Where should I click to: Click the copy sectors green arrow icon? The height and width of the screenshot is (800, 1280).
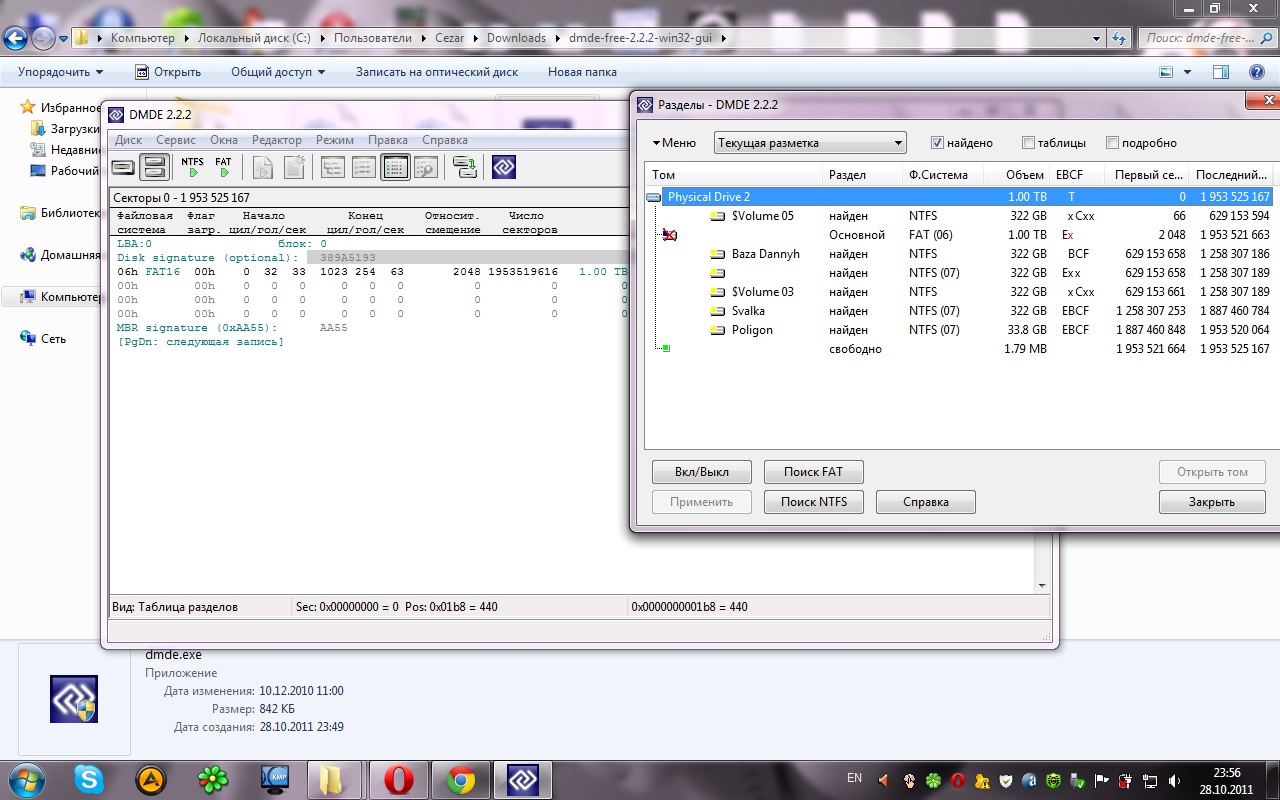tap(465, 167)
